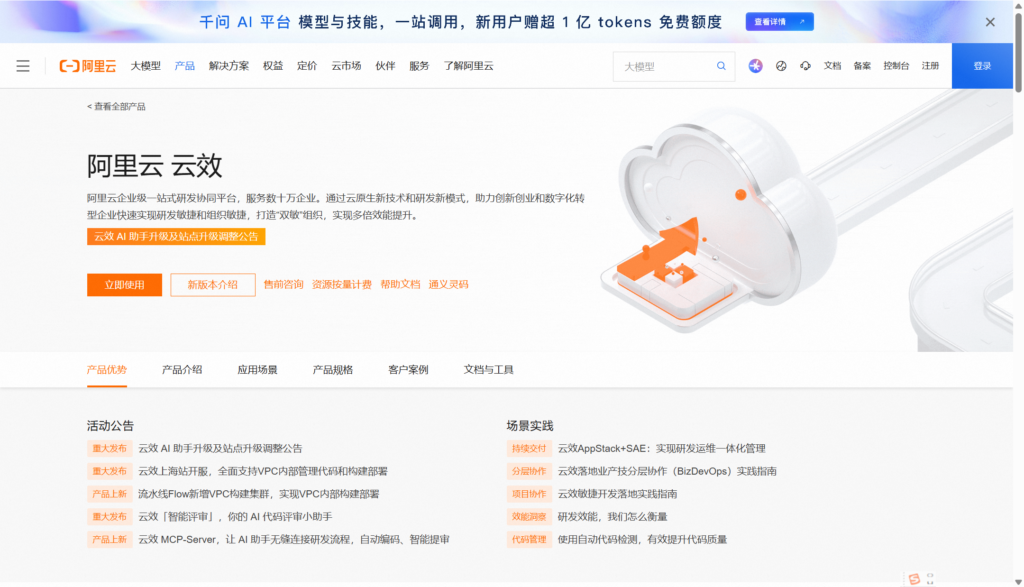
Task: Open 流水线Flow新增VPC构建集群 announcement
Action: click(x=259, y=494)
